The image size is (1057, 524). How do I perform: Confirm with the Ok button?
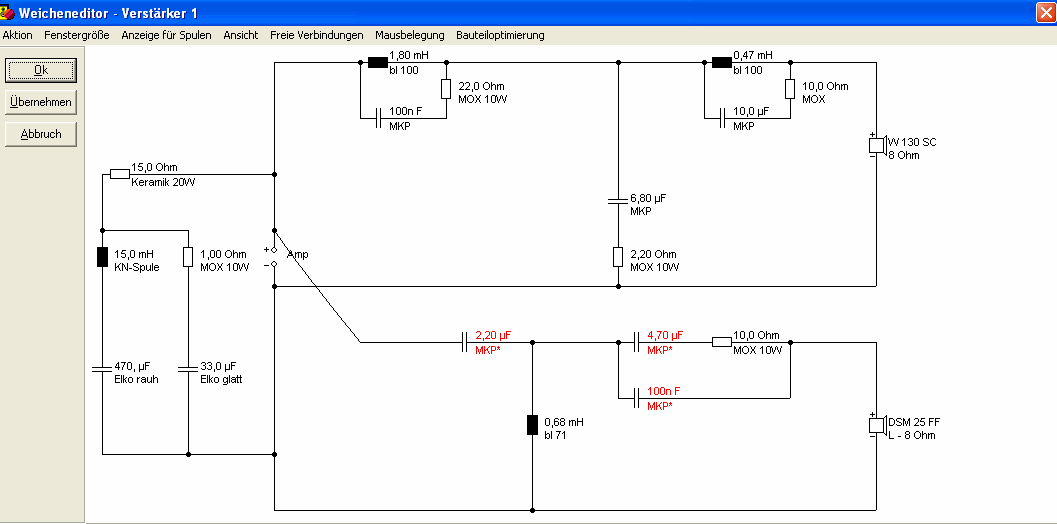pyautogui.click(x=41, y=70)
